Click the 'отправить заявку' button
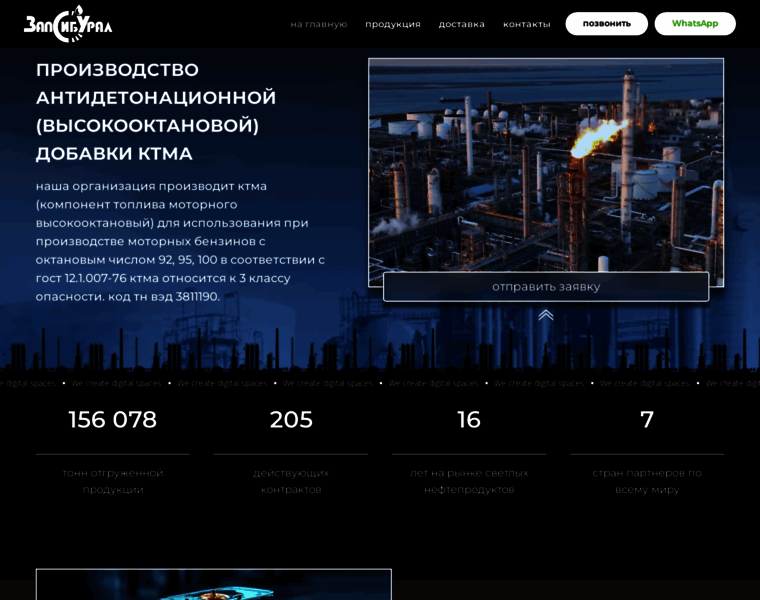 546,287
